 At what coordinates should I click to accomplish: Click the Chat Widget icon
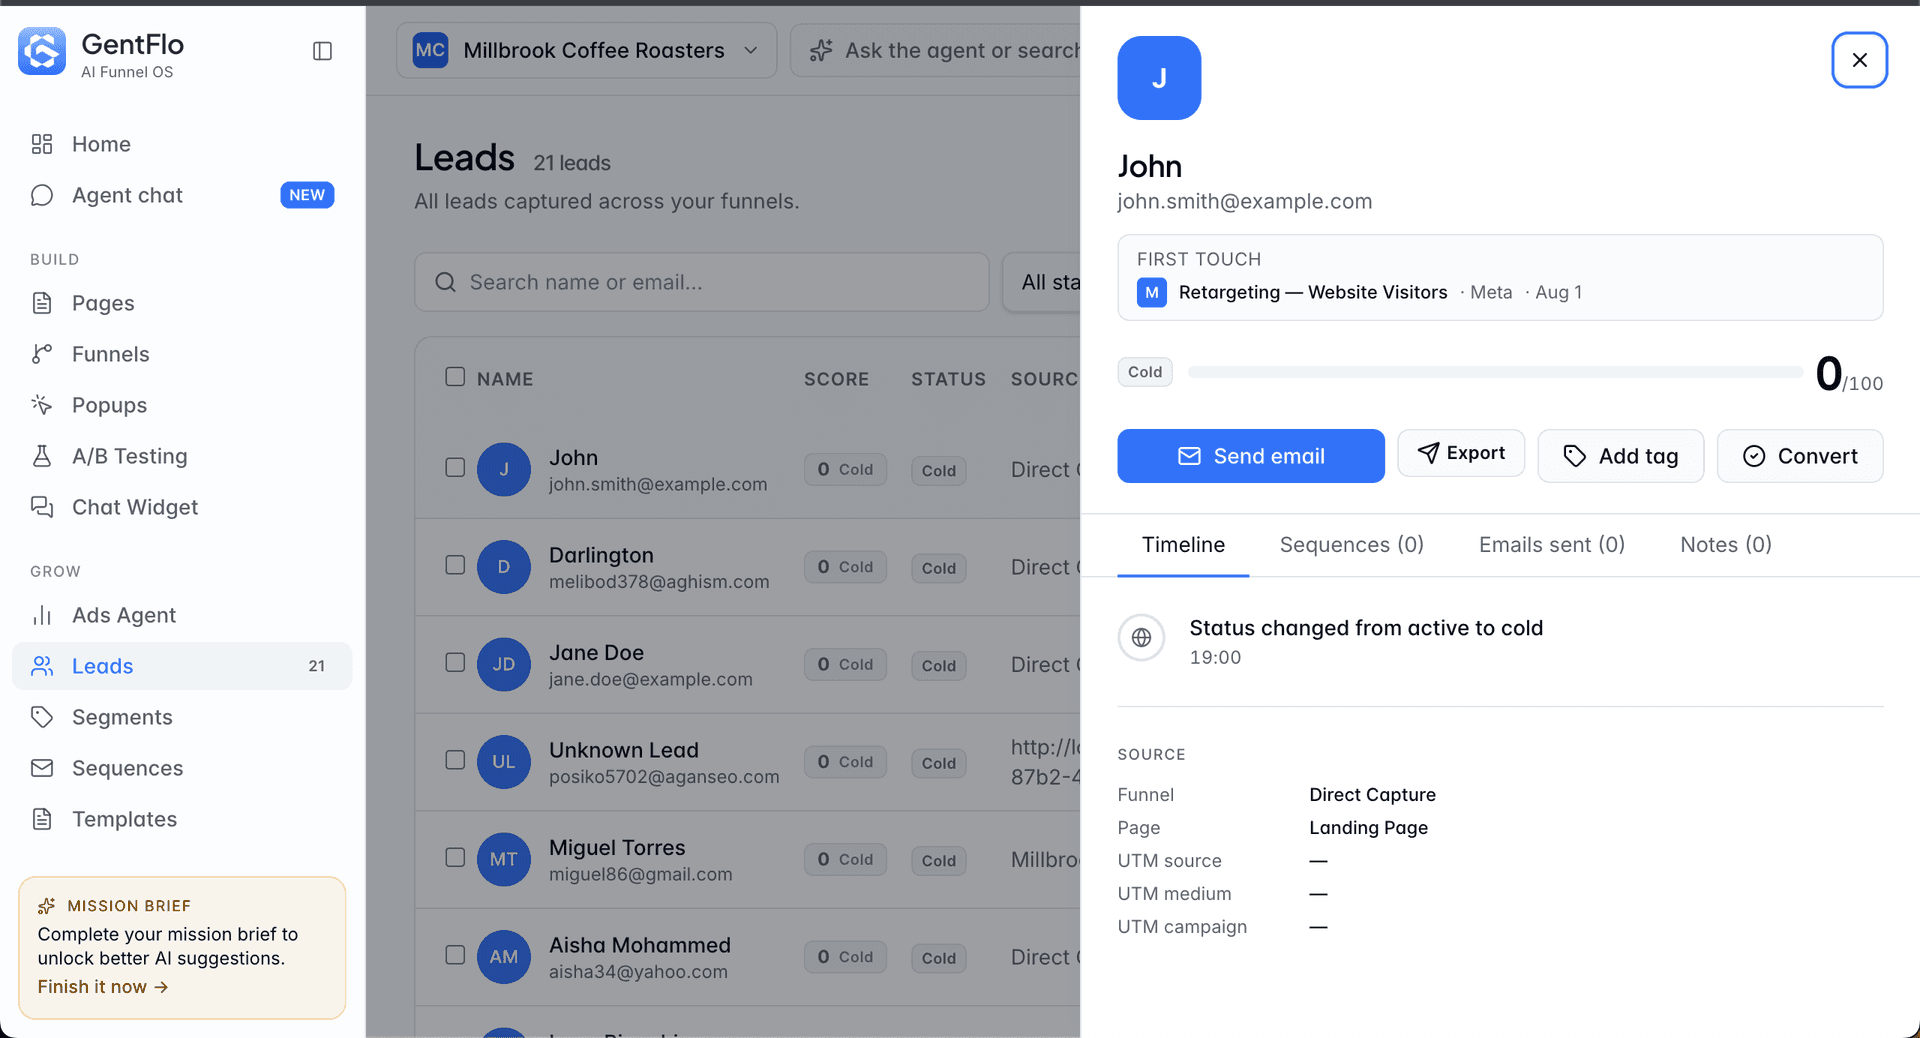click(x=42, y=507)
